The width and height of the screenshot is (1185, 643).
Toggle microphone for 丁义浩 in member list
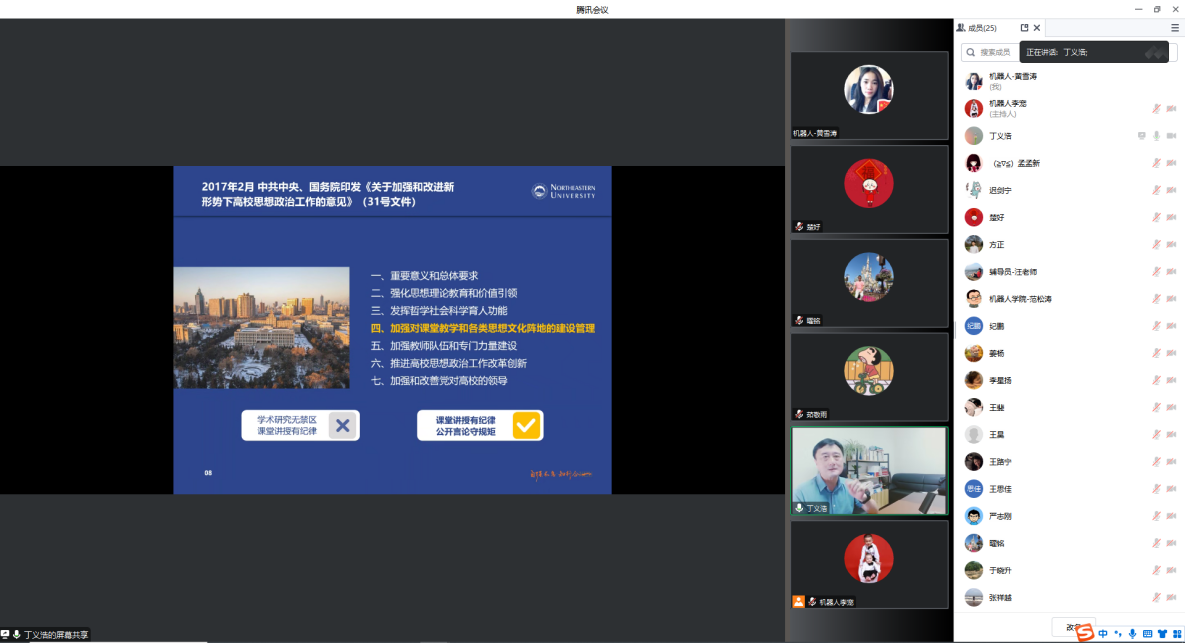[1156, 136]
